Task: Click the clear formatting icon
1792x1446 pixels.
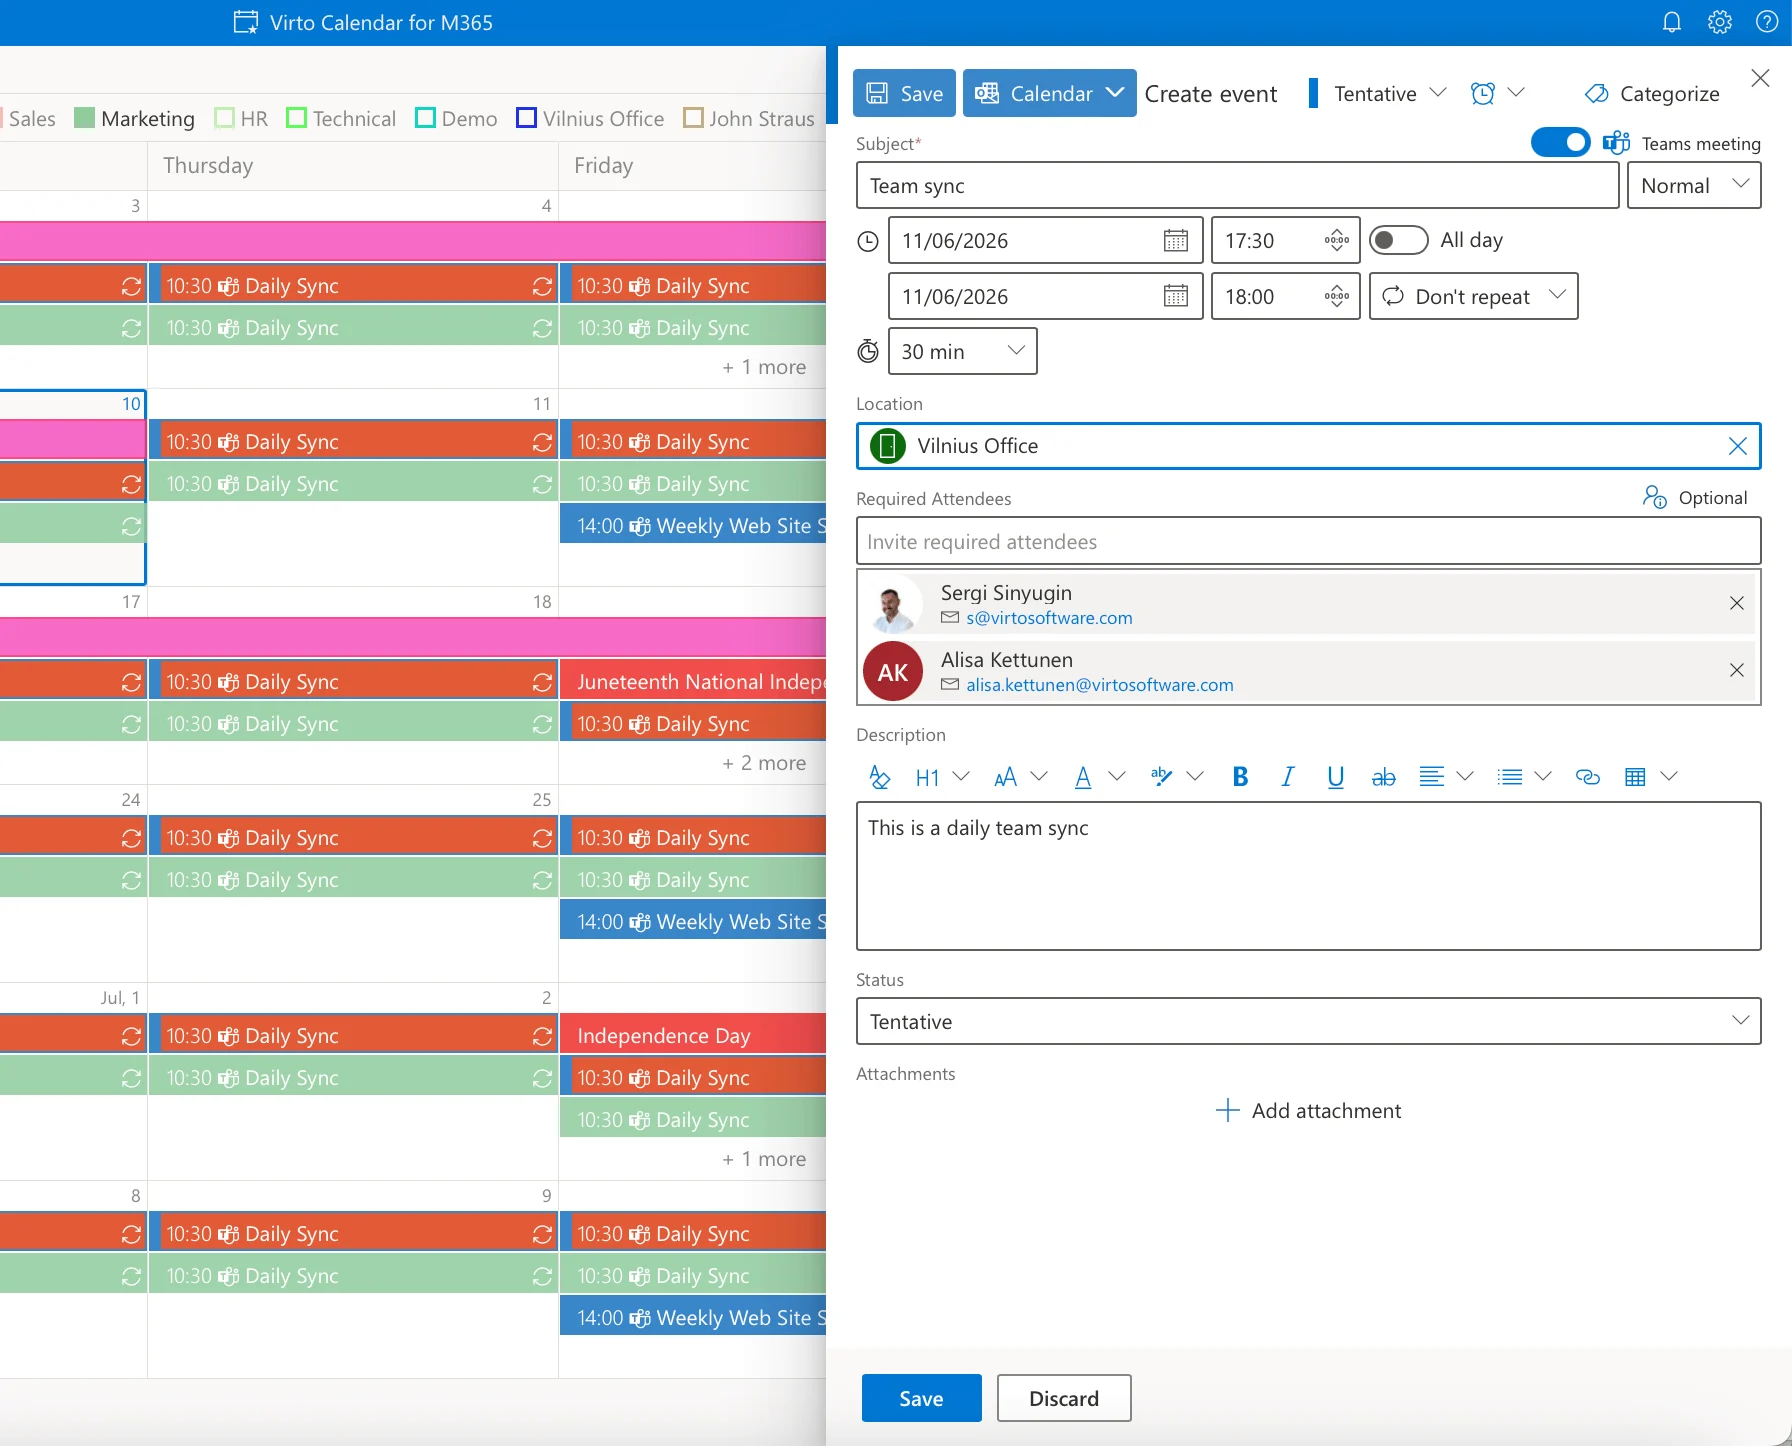Action: point(879,777)
